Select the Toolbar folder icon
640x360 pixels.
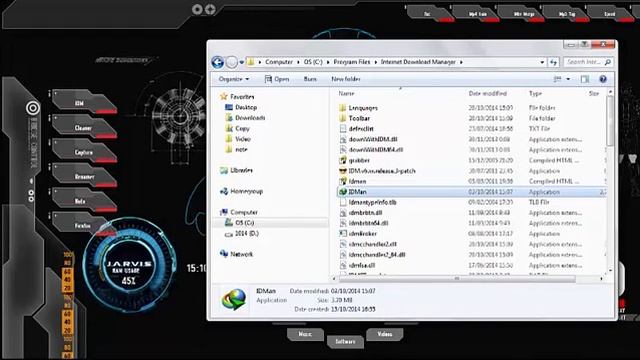343,118
